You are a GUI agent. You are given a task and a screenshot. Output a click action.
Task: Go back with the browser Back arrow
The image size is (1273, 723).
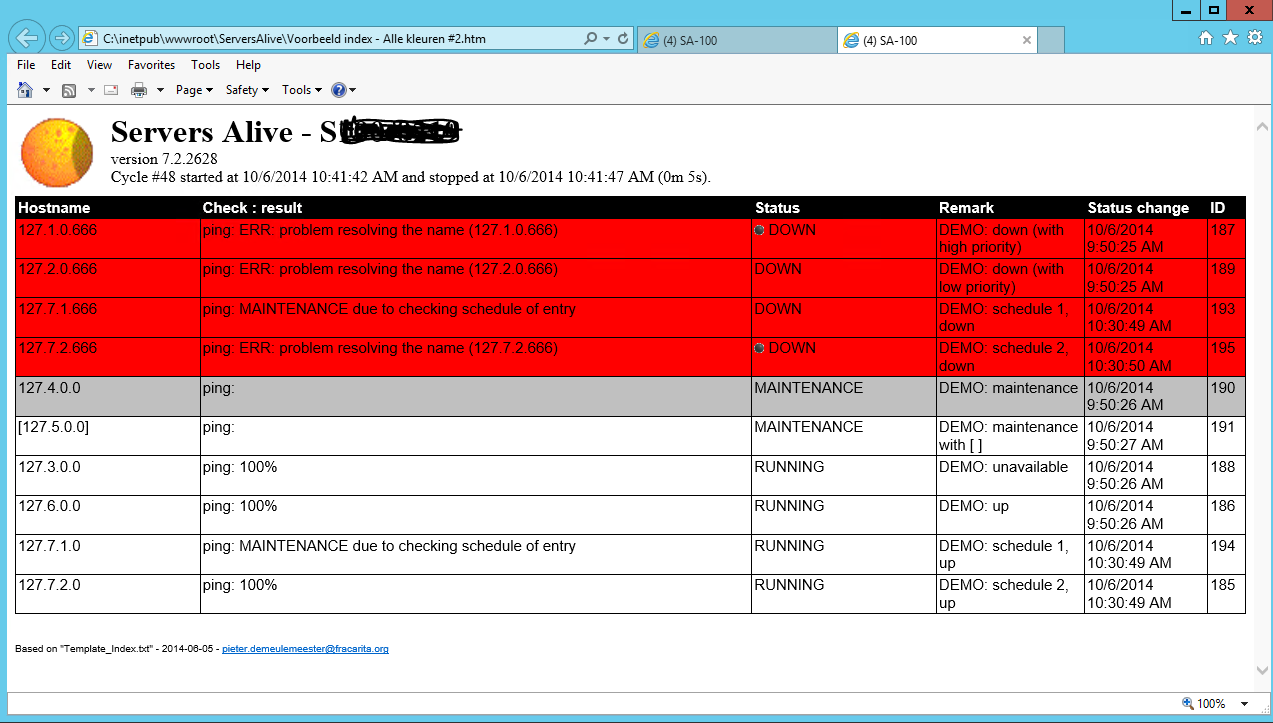coord(28,39)
